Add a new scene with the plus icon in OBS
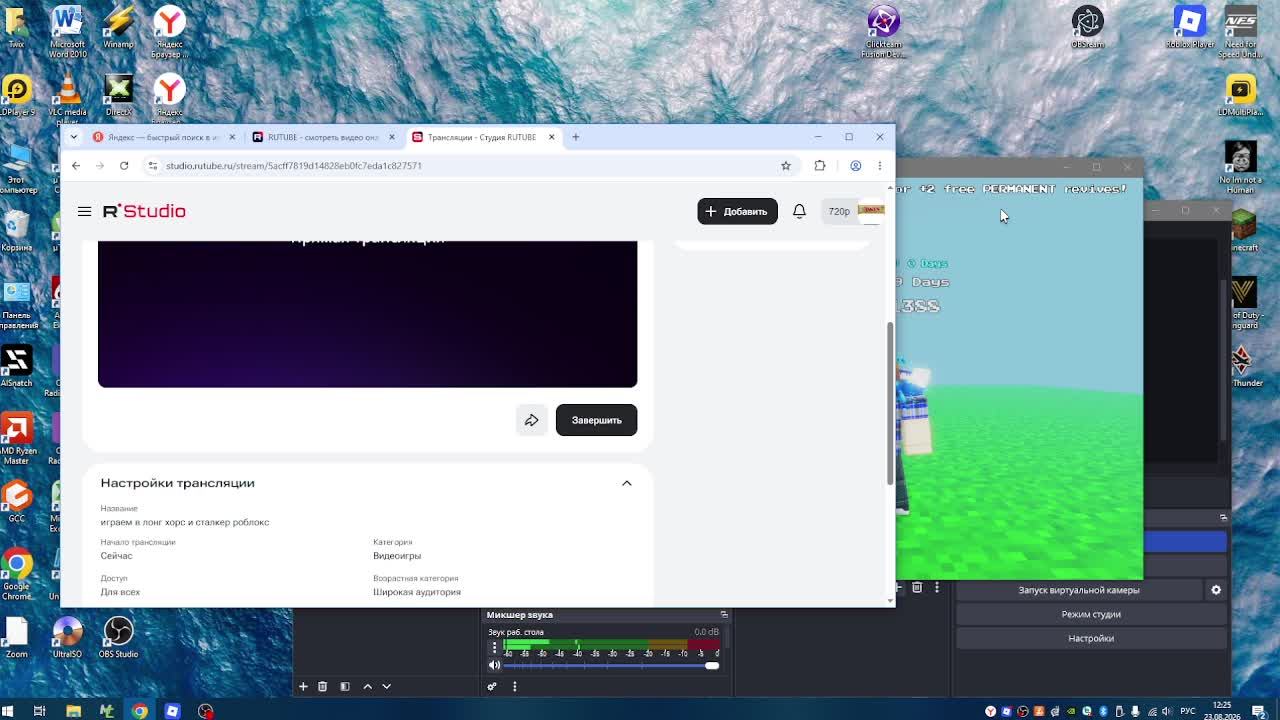Viewport: 1280px width, 720px height. click(x=303, y=686)
